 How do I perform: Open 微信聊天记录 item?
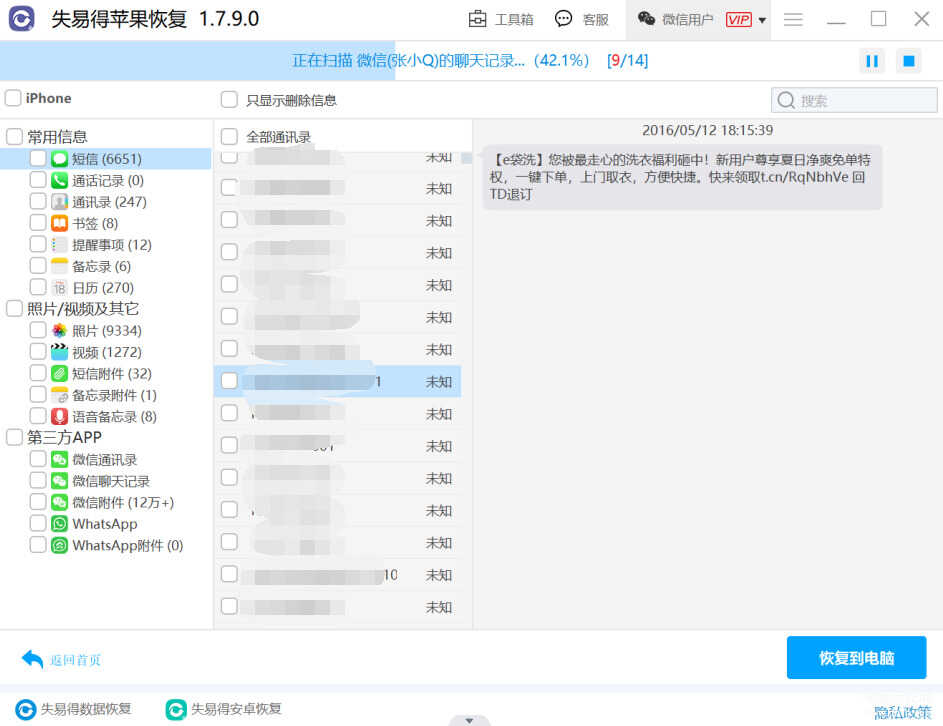tap(111, 481)
